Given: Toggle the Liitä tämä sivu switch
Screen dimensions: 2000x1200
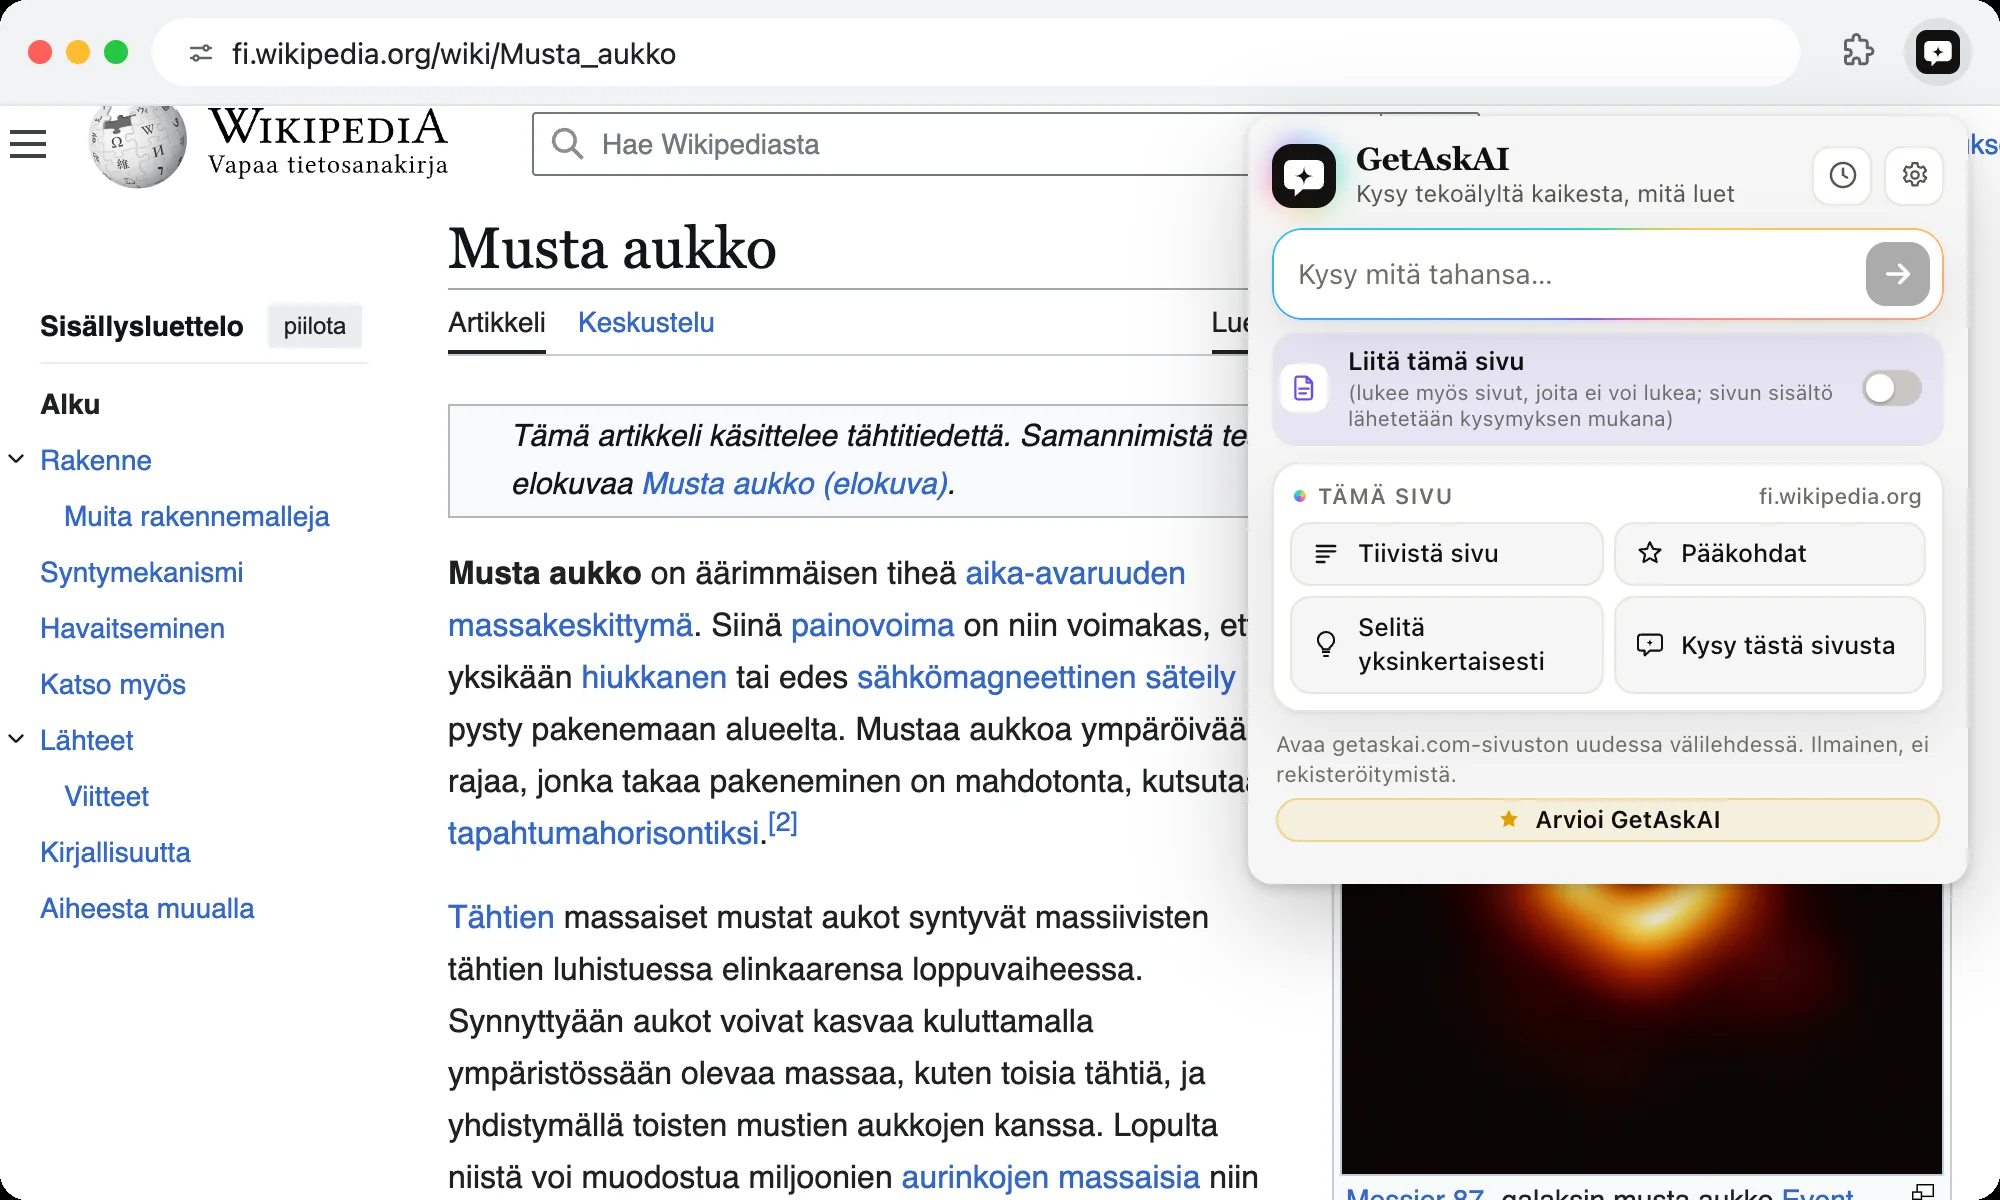Looking at the screenshot, I should pyautogui.click(x=1892, y=388).
